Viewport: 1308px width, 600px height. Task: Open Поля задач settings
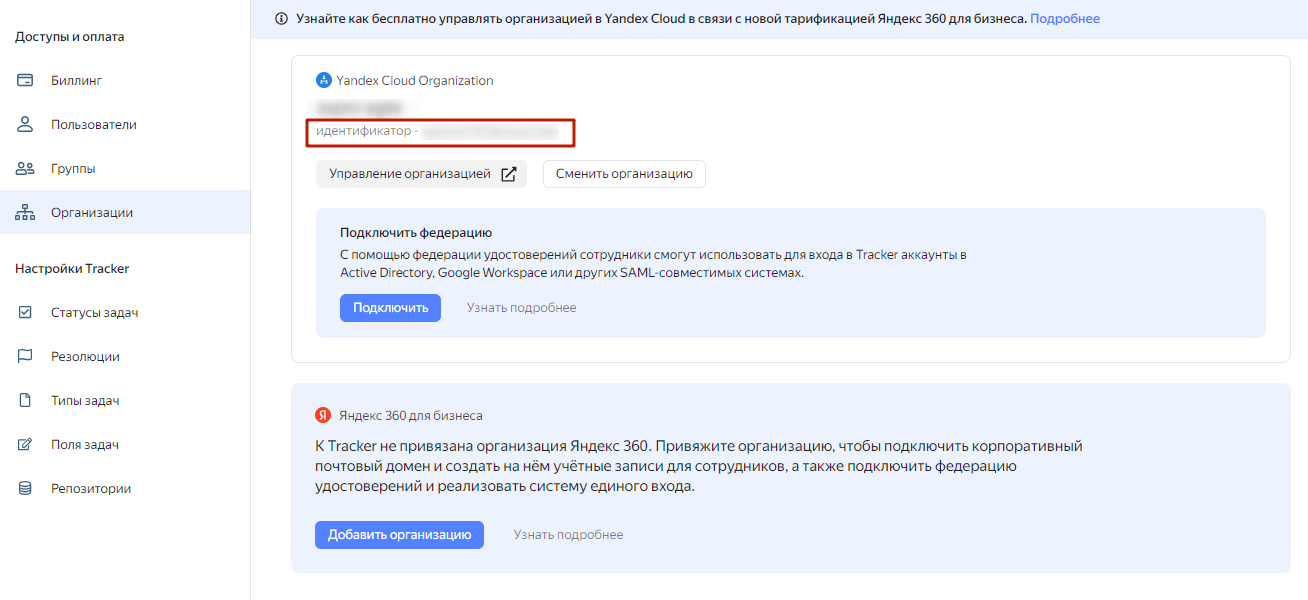[x=125, y=444]
